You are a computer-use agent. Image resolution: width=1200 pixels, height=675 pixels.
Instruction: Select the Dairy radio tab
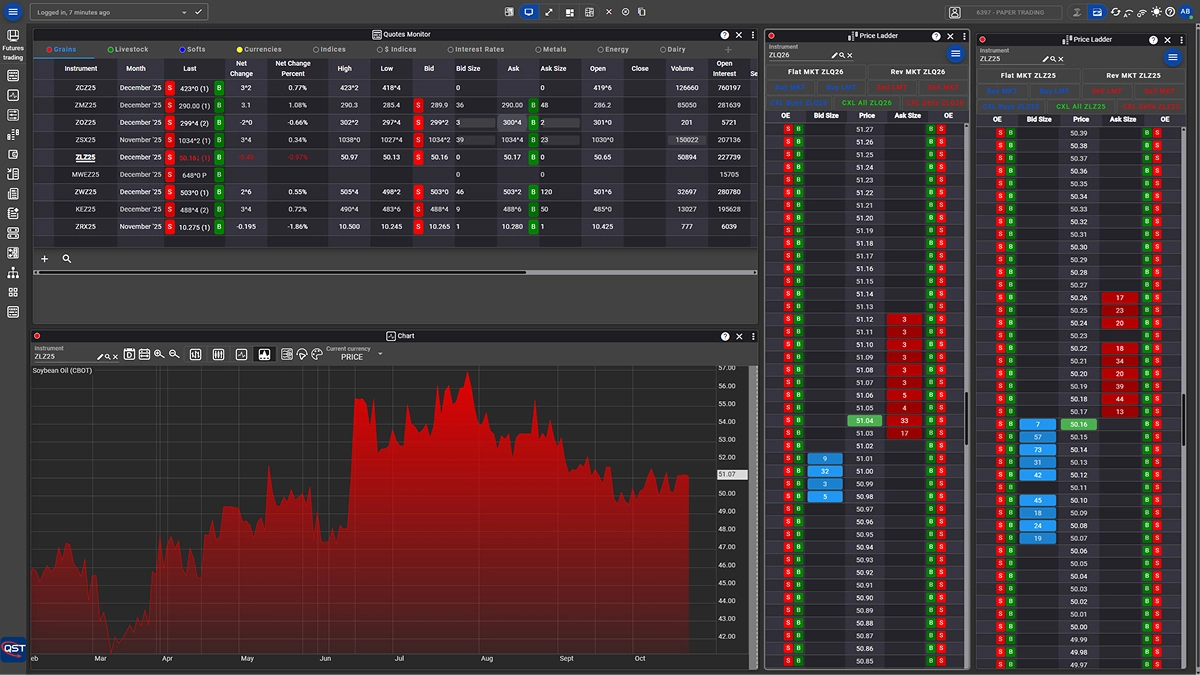coord(673,49)
